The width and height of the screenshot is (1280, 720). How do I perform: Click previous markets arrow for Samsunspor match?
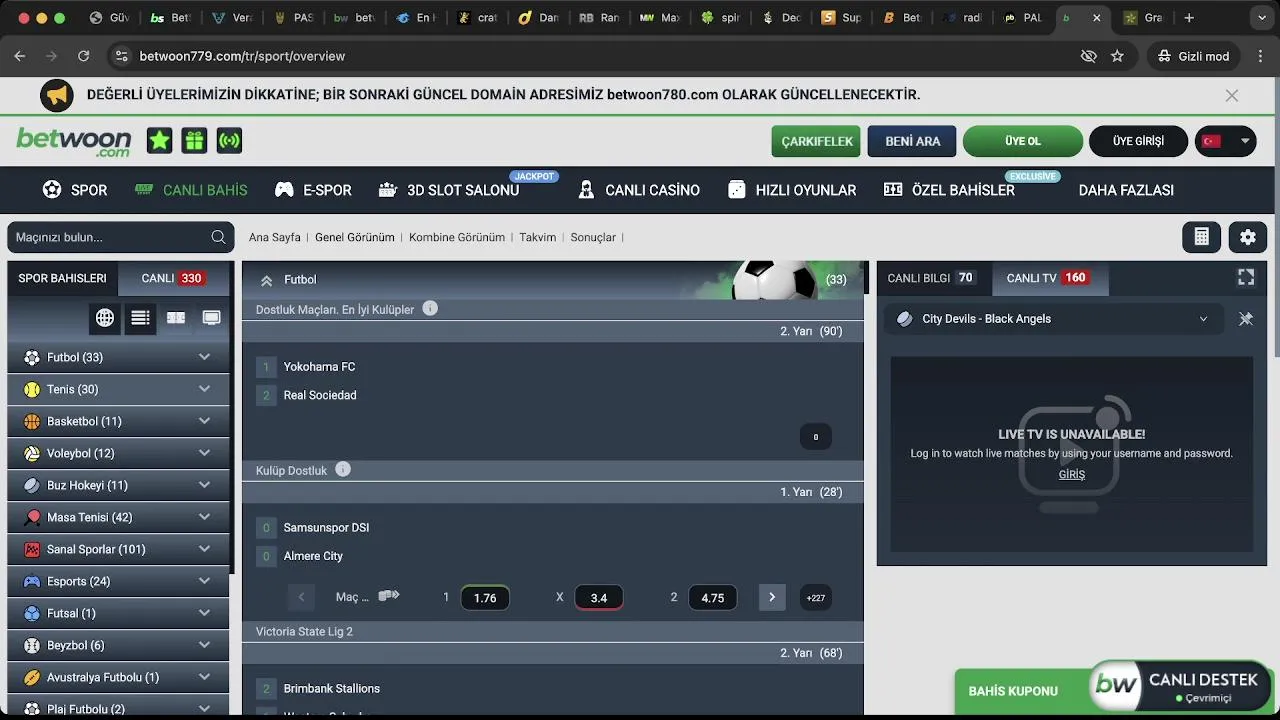point(301,598)
